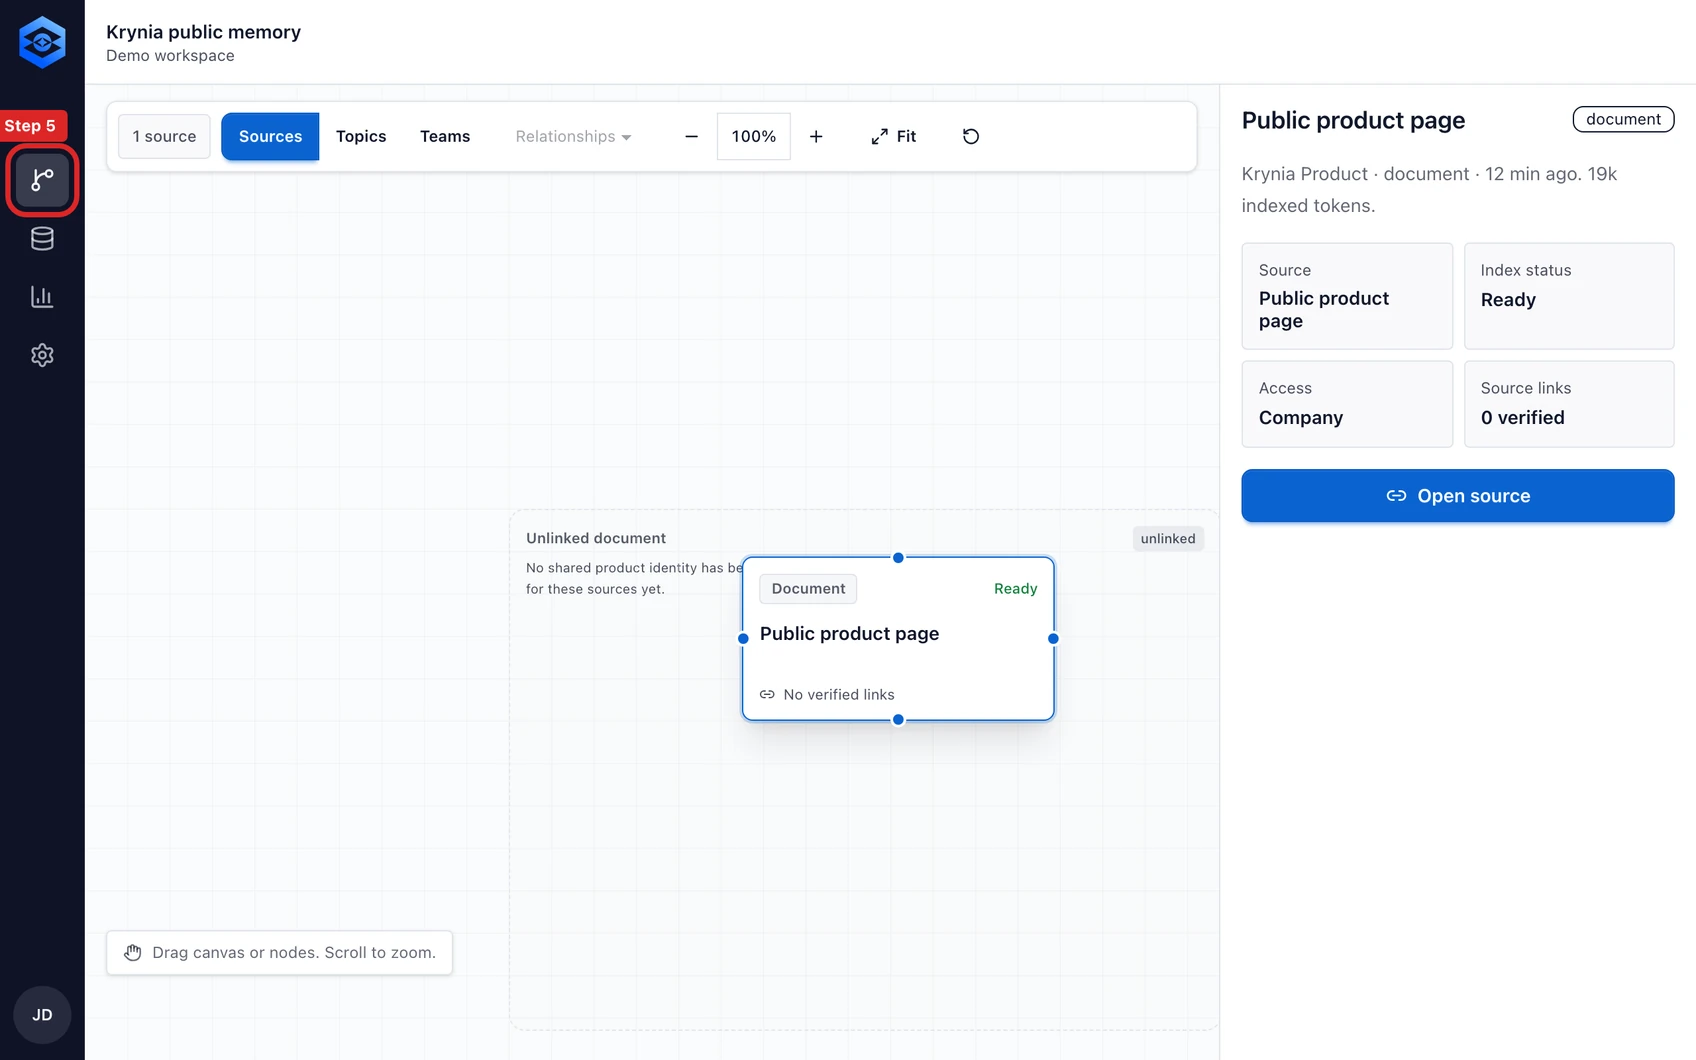This screenshot has height=1060, width=1696.
Task: Click the Index status Ready card
Action: tap(1569, 296)
